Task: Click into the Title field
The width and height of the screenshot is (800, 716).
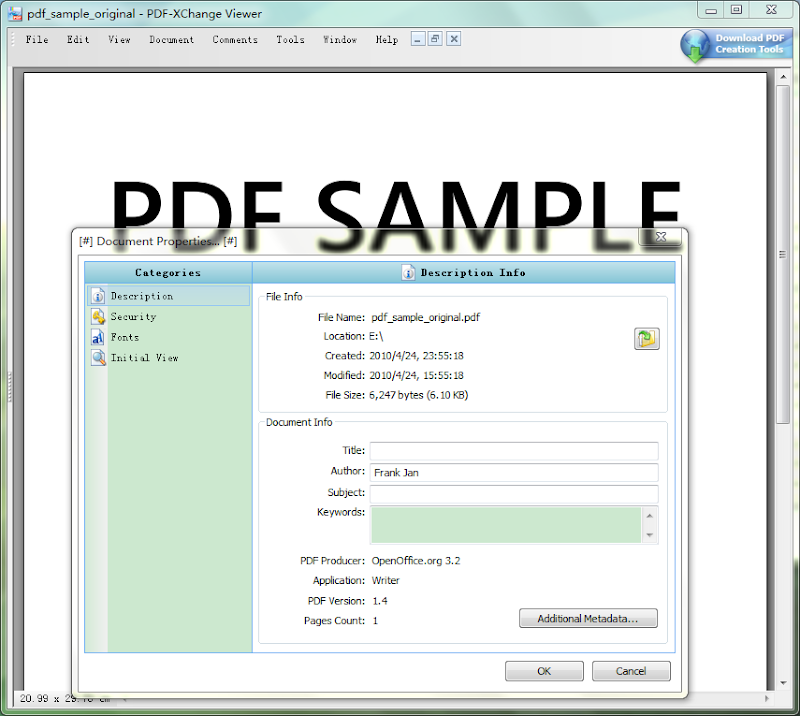Action: [x=514, y=451]
